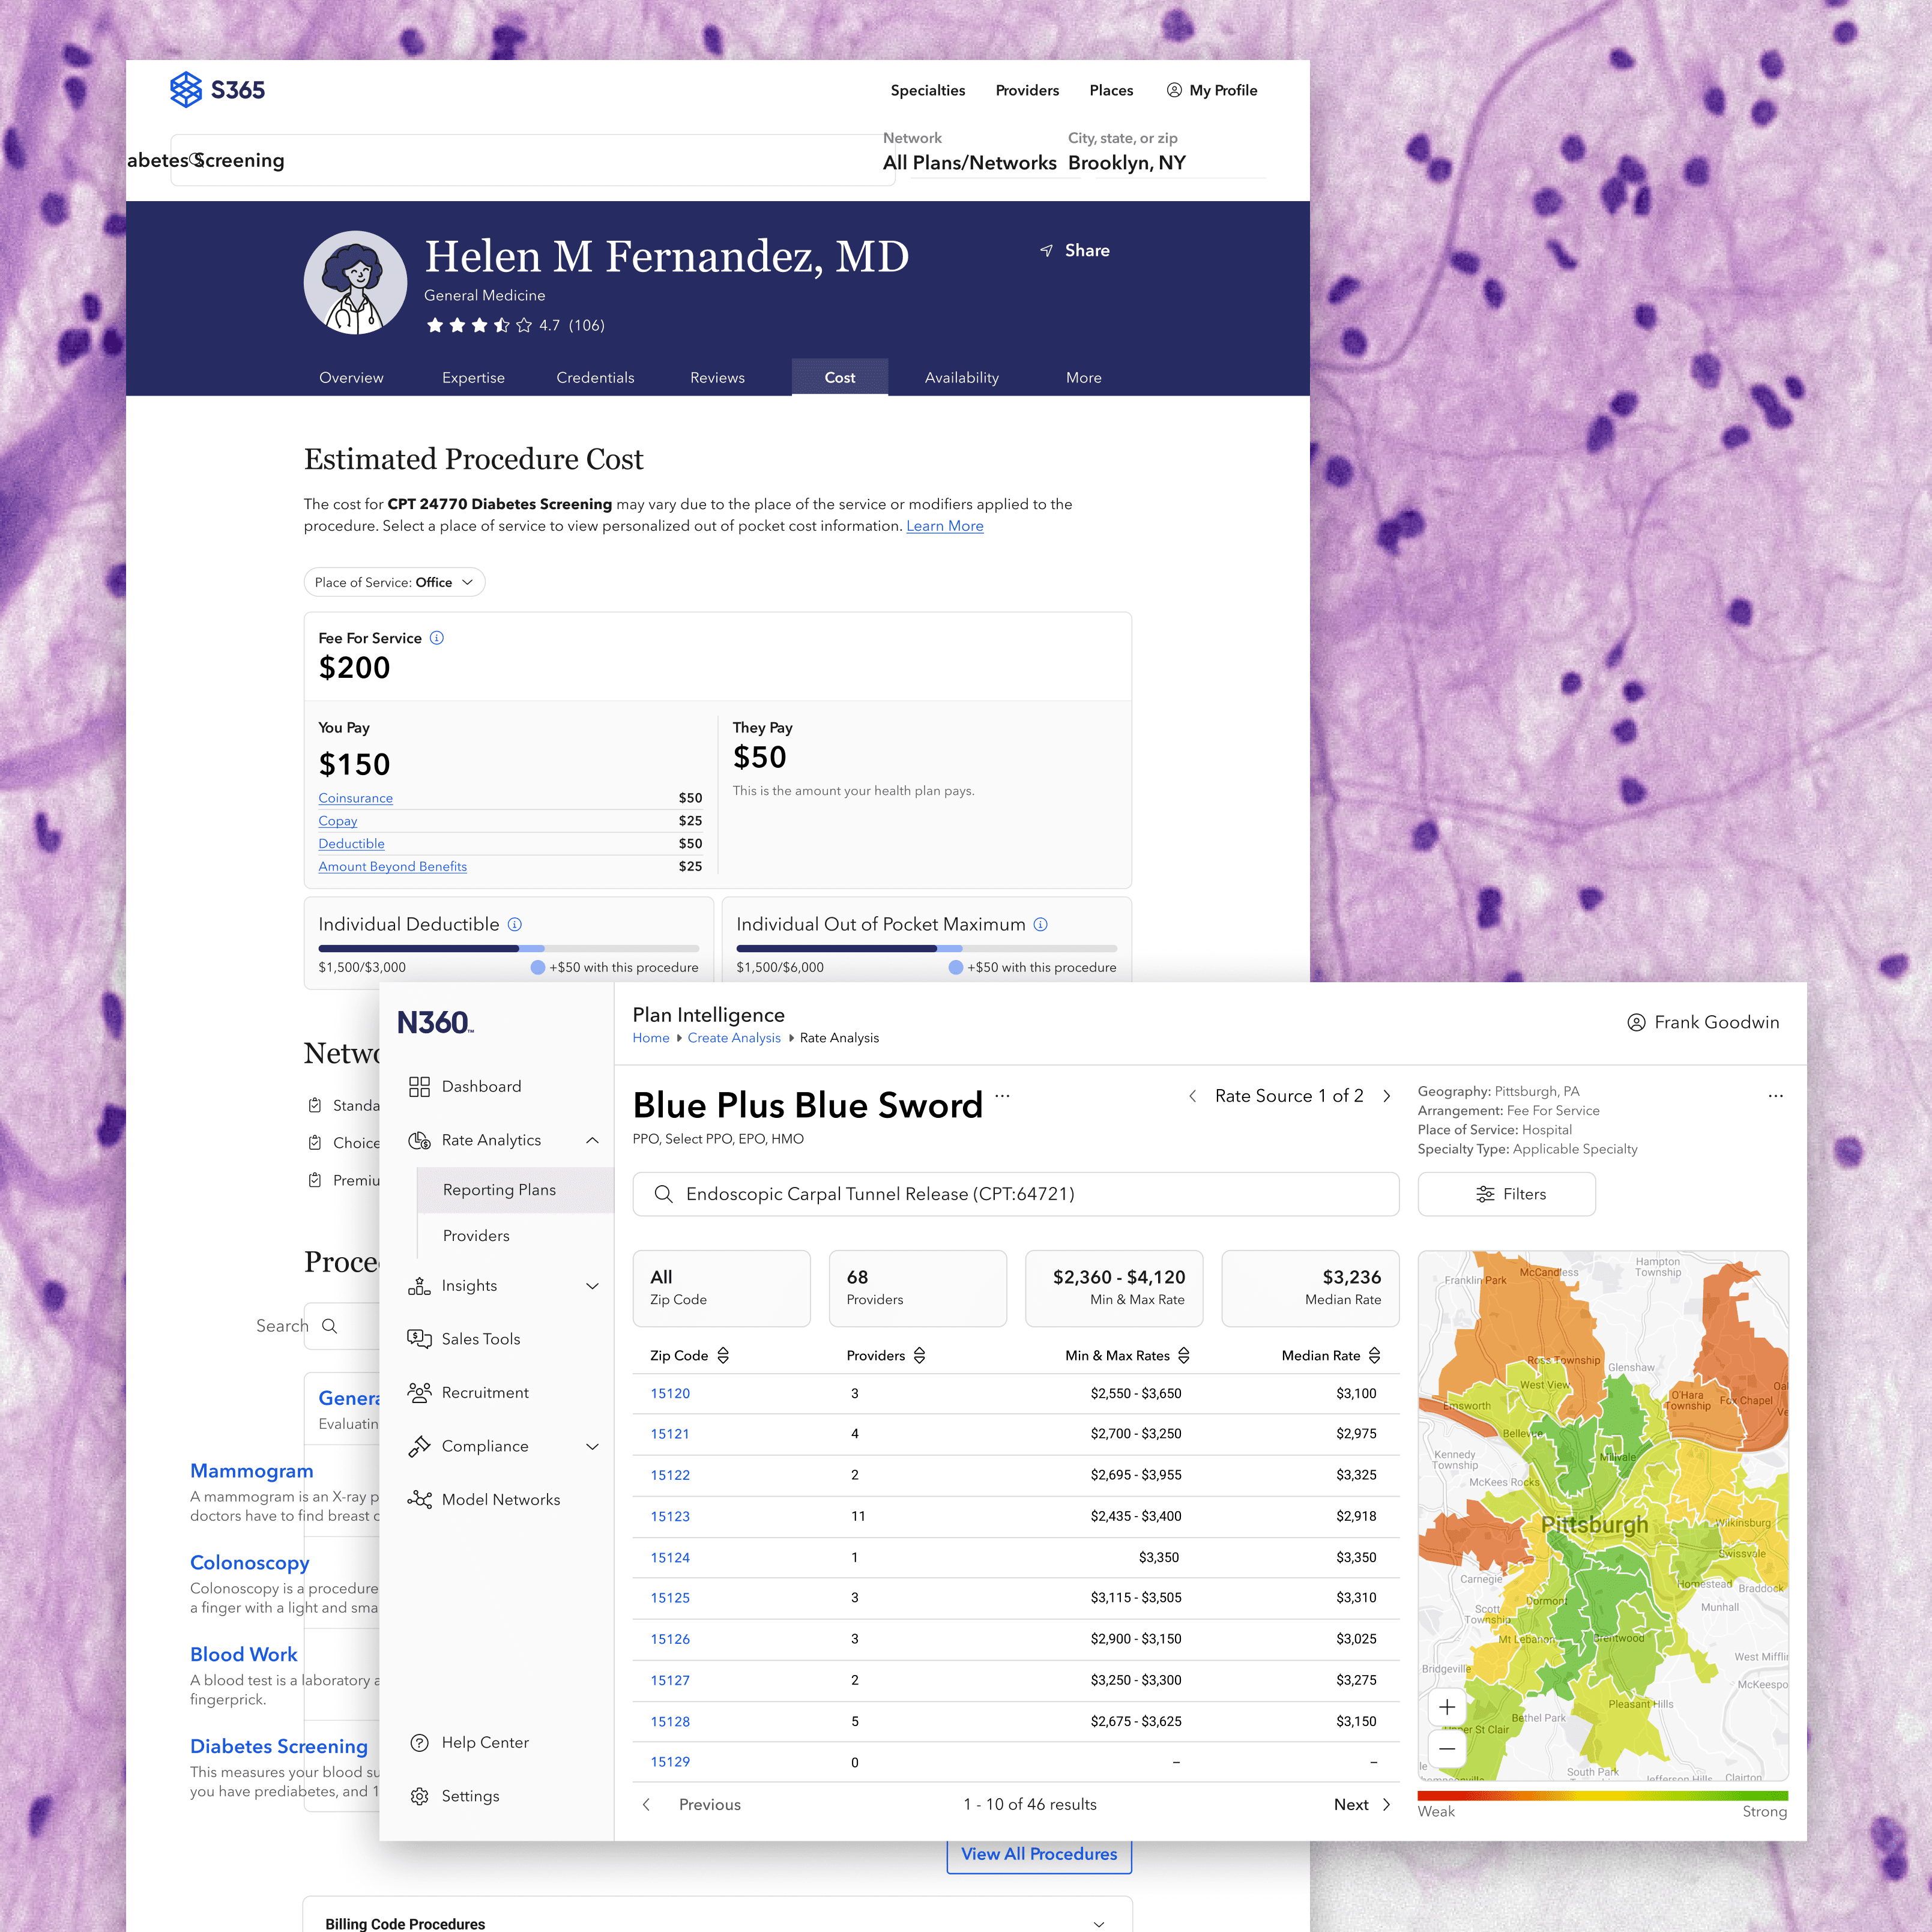Click the Endoscopic Carpal Tunnel Release search field
This screenshot has height=1932, width=1932.
pos(1015,1194)
